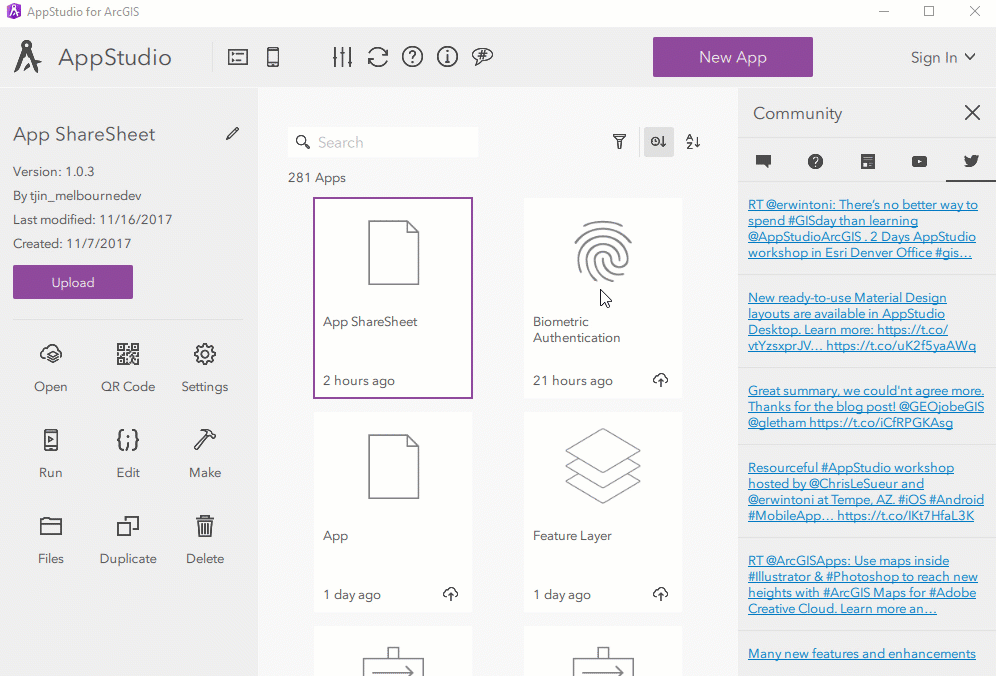Open preferences sliders icon in toolbar

coord(342,57)
